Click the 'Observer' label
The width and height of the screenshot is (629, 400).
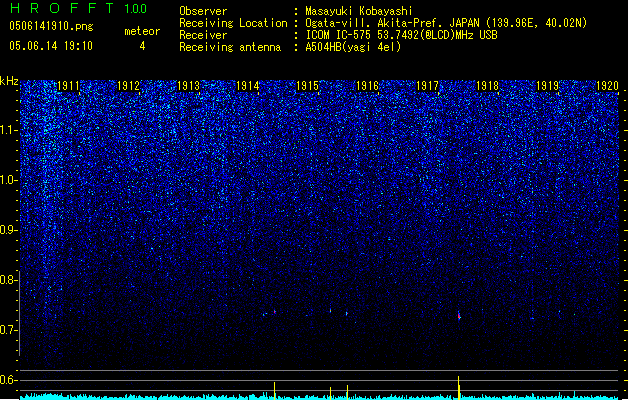tap(203, 11)
